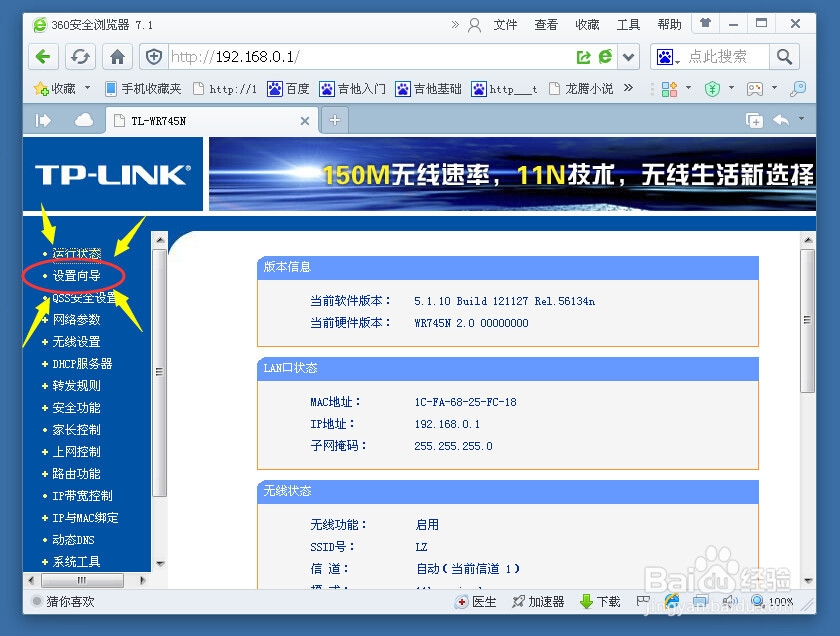The image size is (840, 636).
Task: Open the 下载 downloads manager
Action: (x=601, y=602)
